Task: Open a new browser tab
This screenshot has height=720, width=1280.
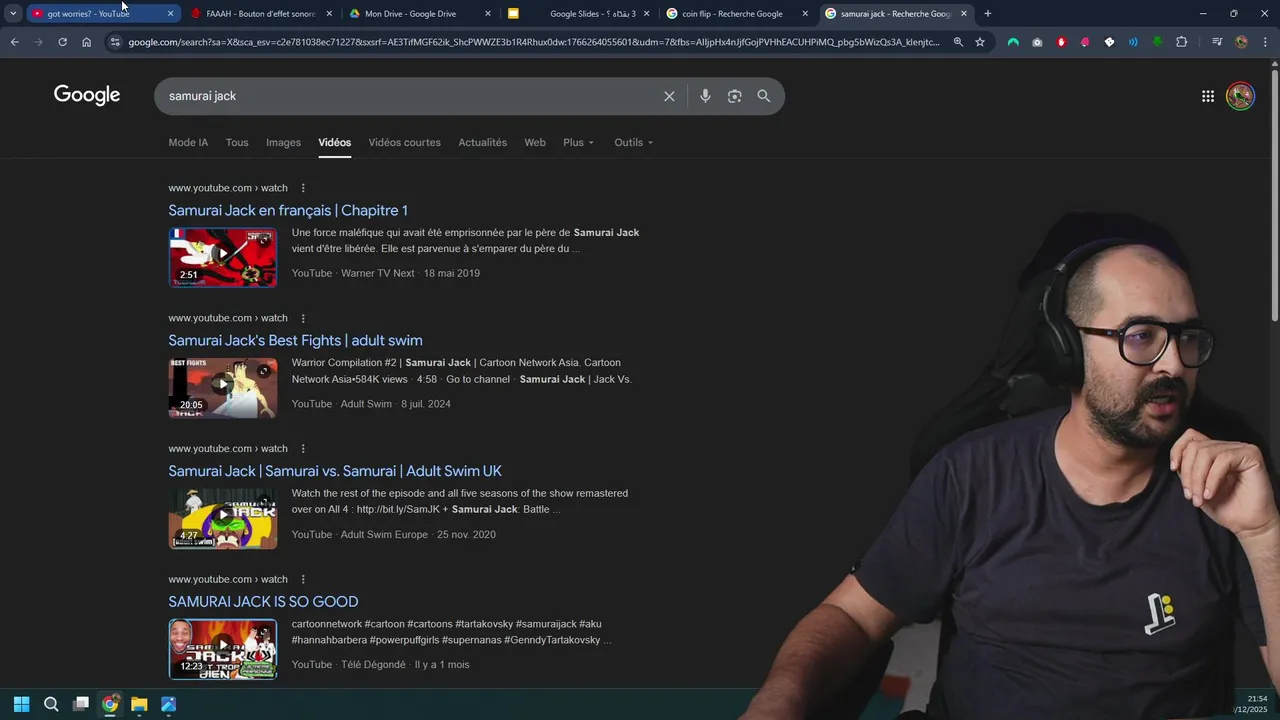Action: coord(988,14)
